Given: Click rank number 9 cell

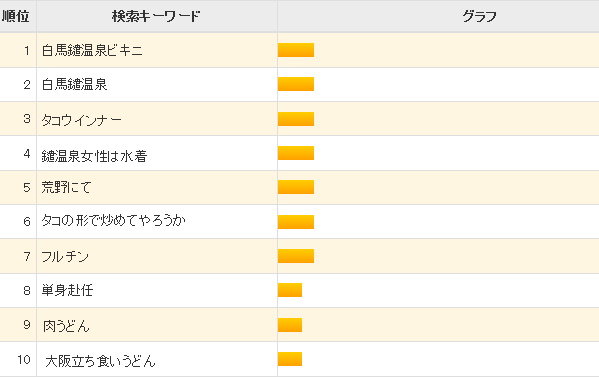Looking at the screenshot, I should coord(18,325).
